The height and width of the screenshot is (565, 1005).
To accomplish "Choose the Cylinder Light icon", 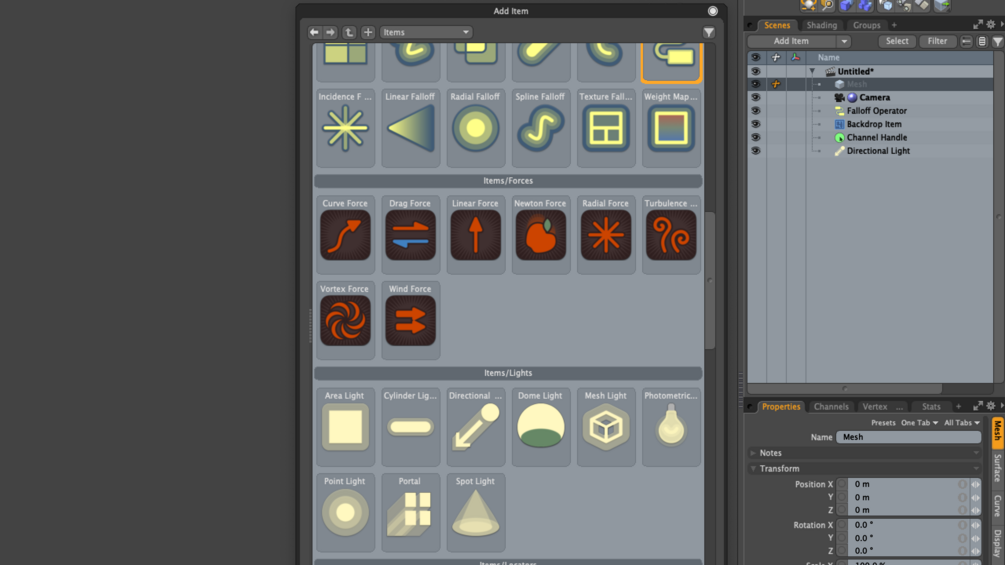I will click(410, 427).
